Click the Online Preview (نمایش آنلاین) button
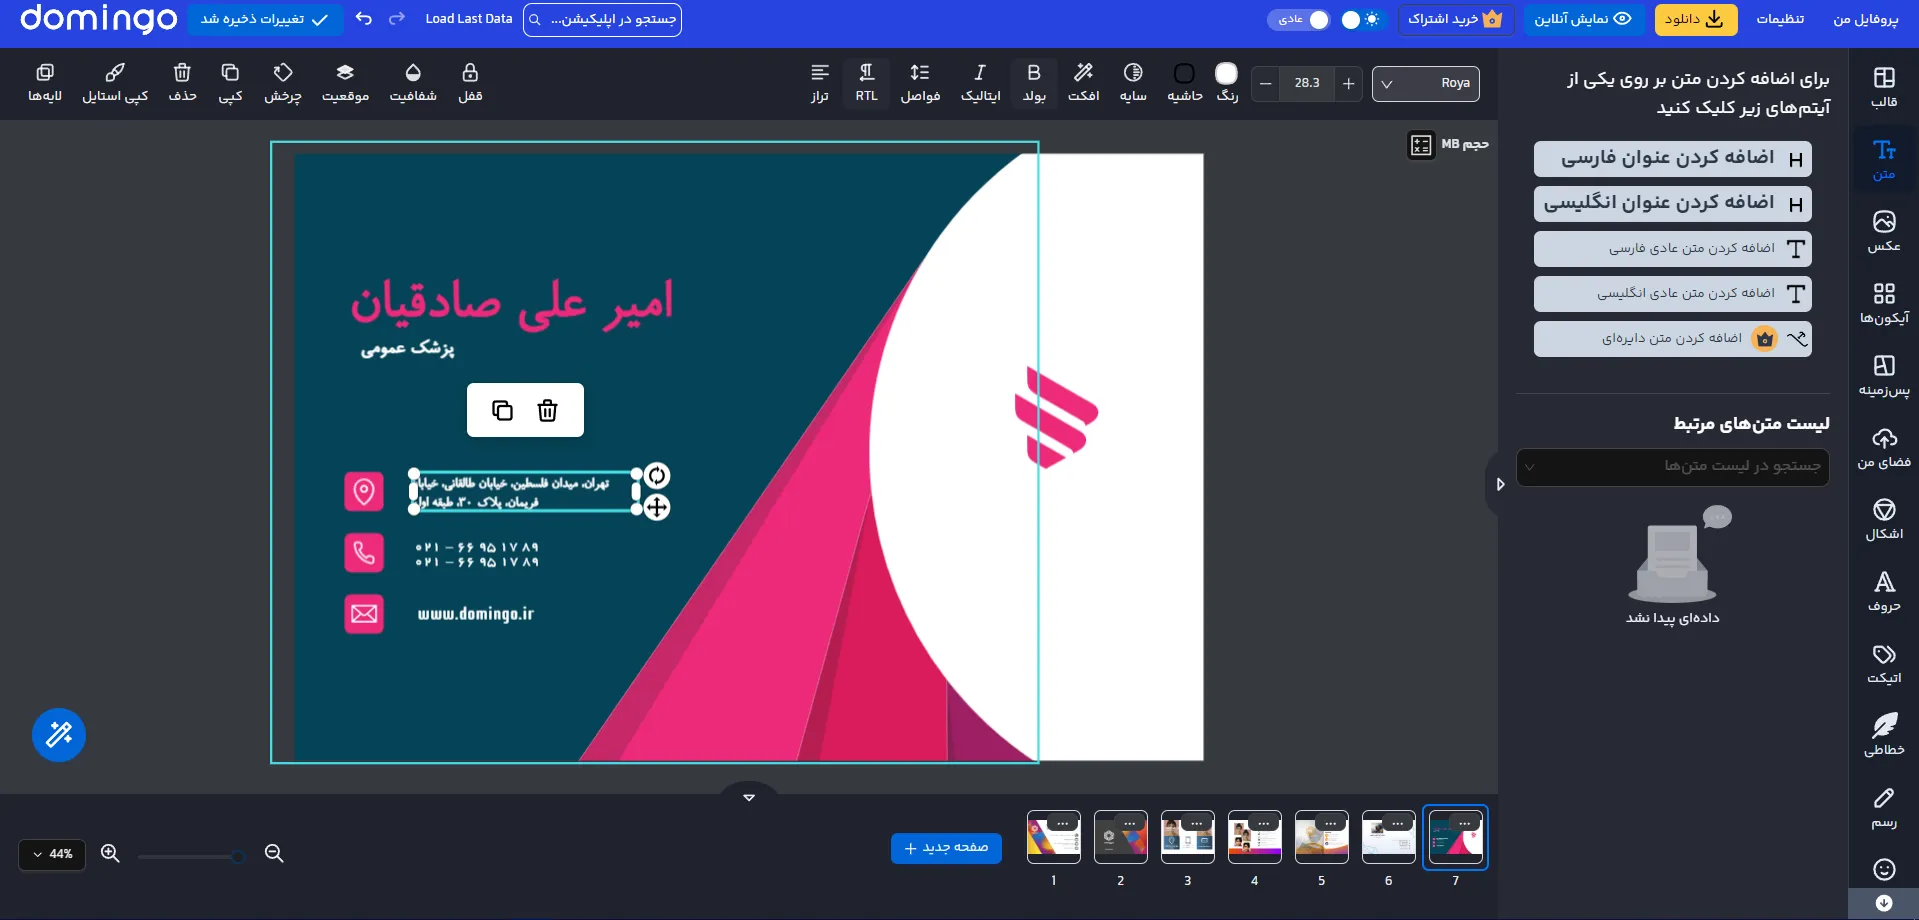The image size is (1919, 920). 1583,19
